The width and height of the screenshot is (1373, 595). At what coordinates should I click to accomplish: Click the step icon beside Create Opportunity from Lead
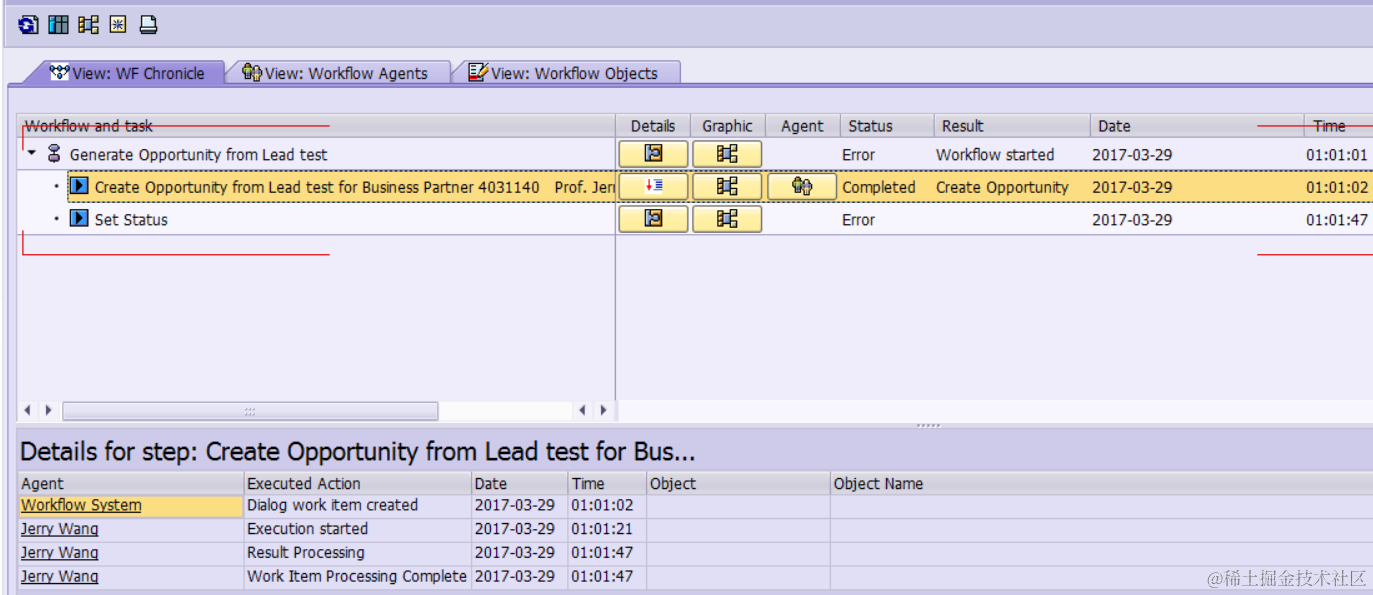tap(80, 187)
